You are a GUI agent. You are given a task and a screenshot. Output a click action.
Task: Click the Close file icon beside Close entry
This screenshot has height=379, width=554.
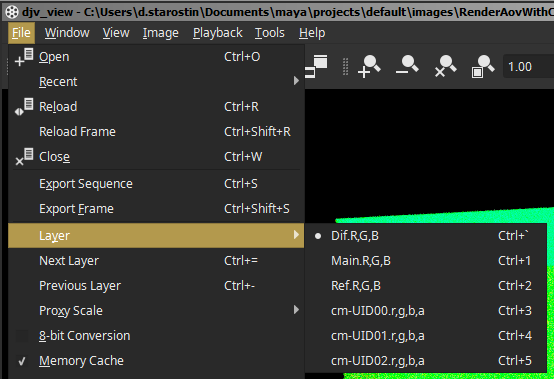[x=24, y=157]
